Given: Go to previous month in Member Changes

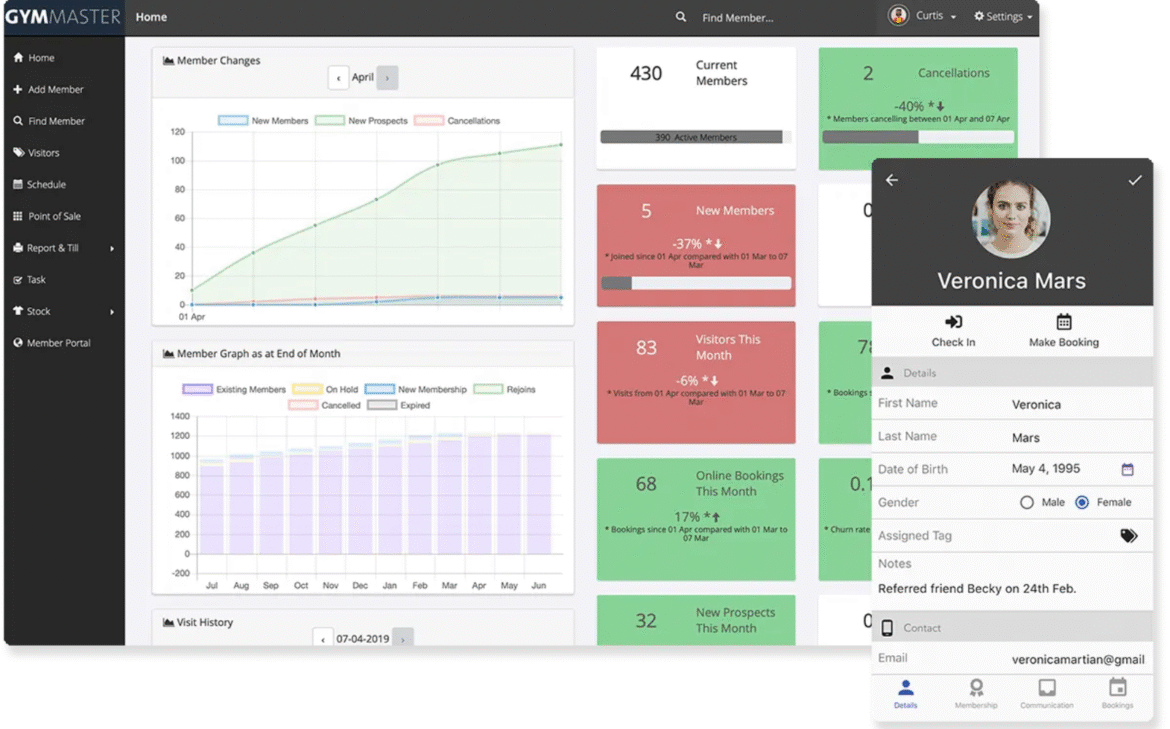Looking at the screenshot, I should [x=338, y=78].
